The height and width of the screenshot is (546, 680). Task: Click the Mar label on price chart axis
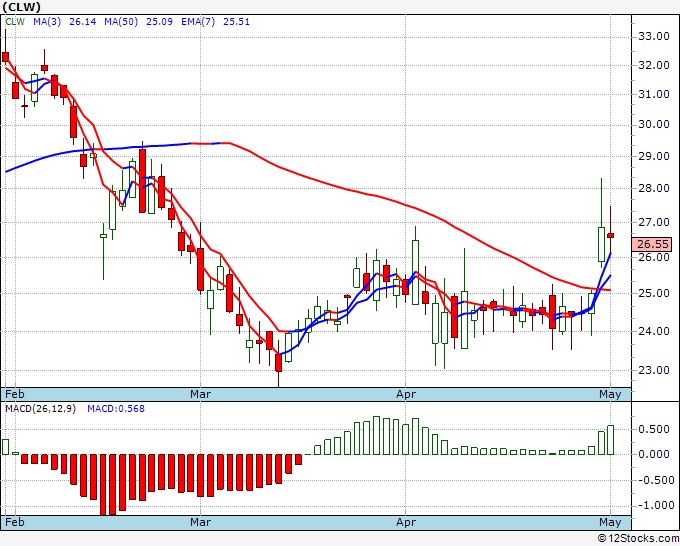(200, 394)
